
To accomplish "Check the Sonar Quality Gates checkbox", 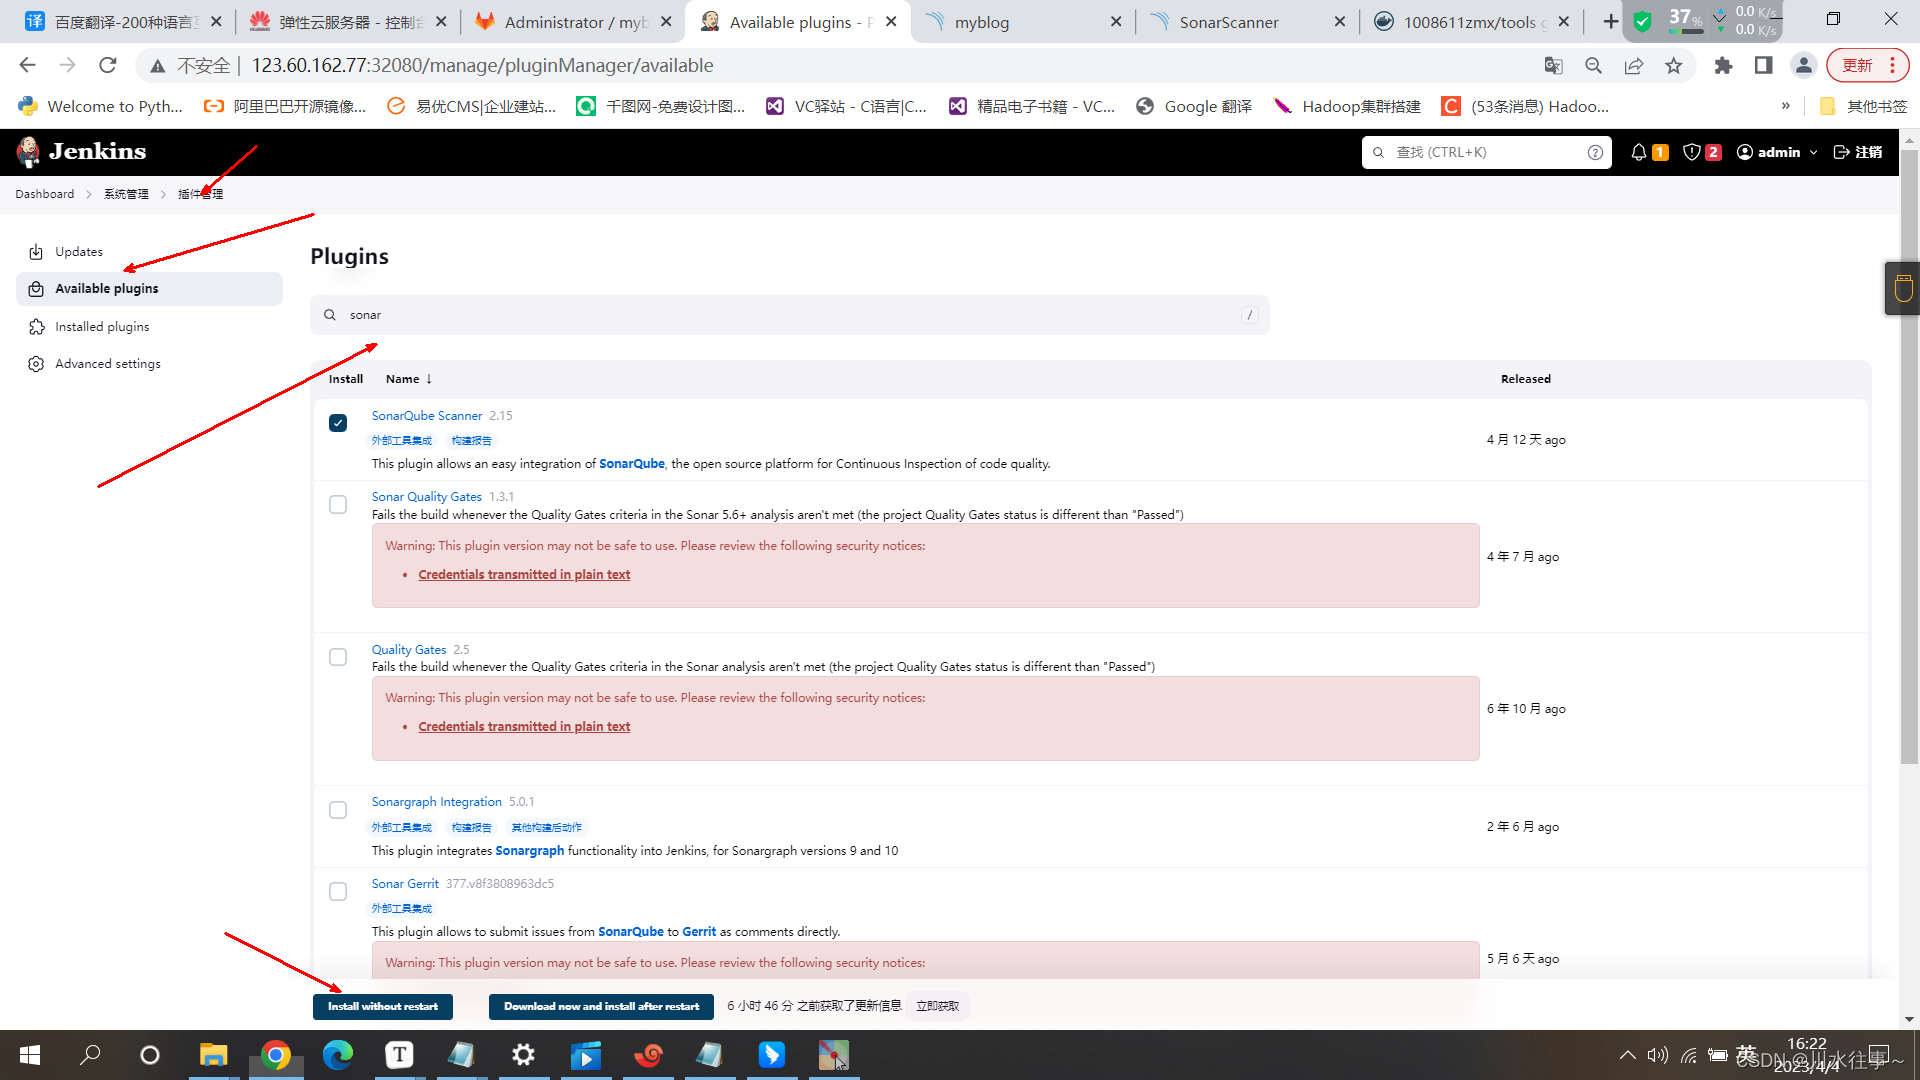I will tap(338, 505).
